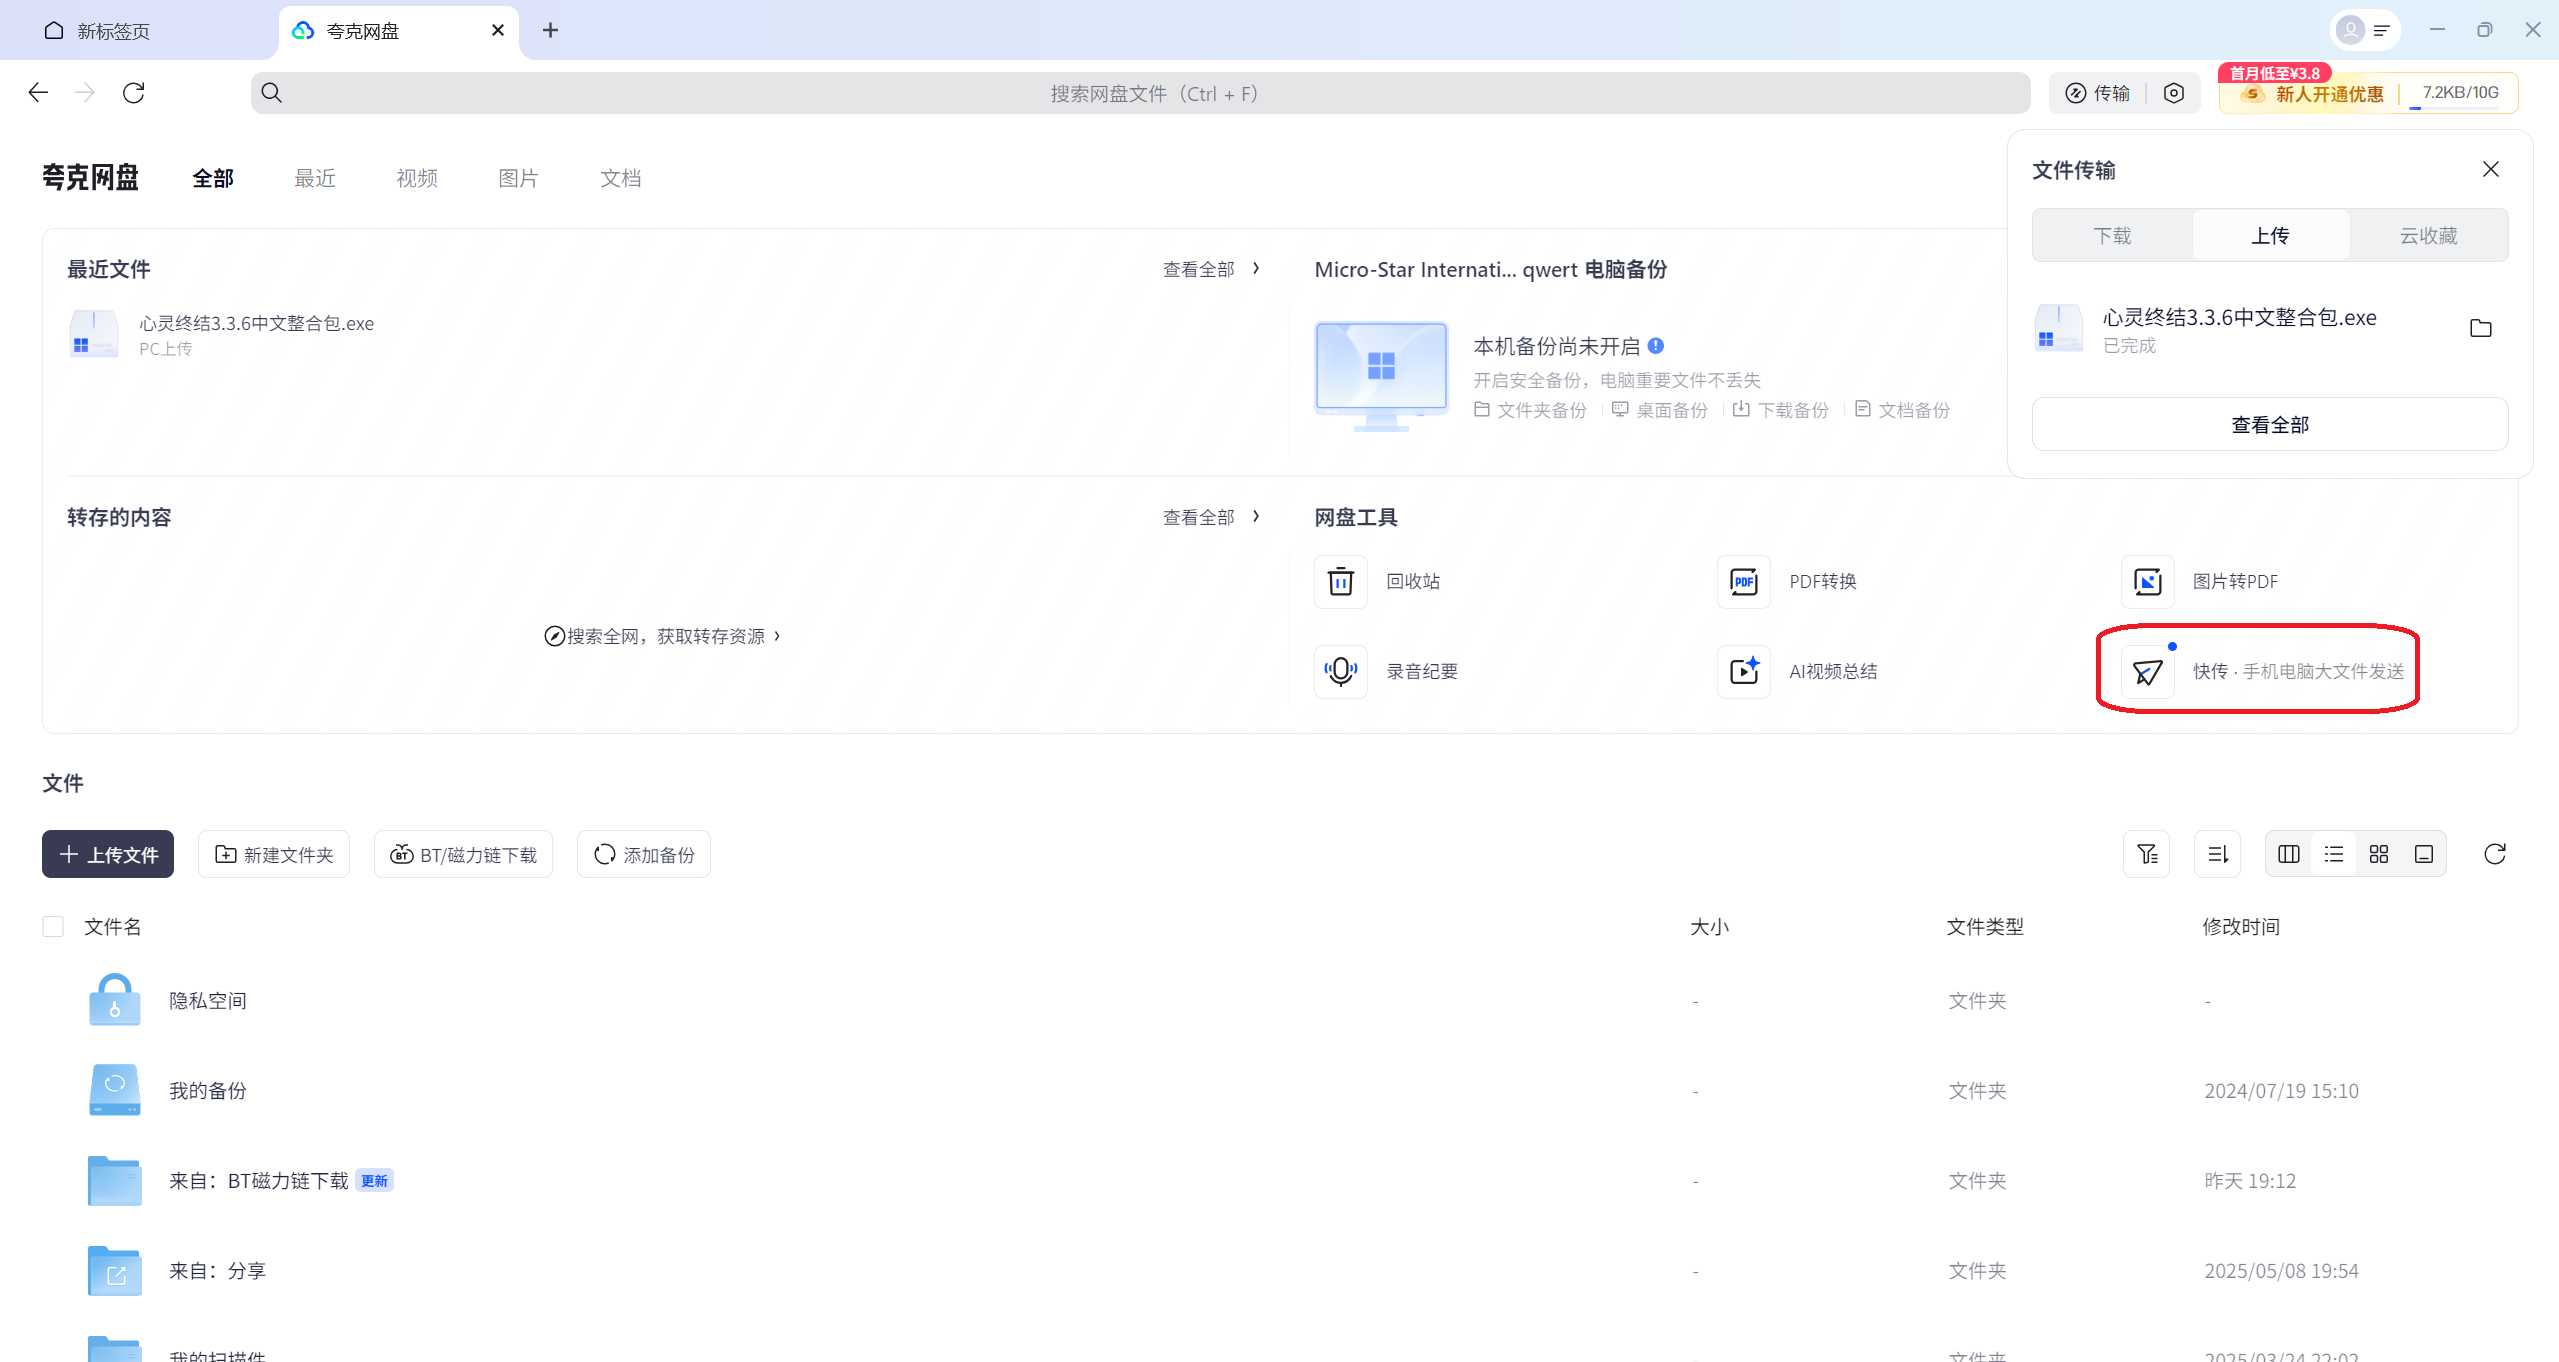Viewport: 2559px width, 1362px height.
Task: Launch the 录音纪要 recording tool
Action: [1387, 672]
